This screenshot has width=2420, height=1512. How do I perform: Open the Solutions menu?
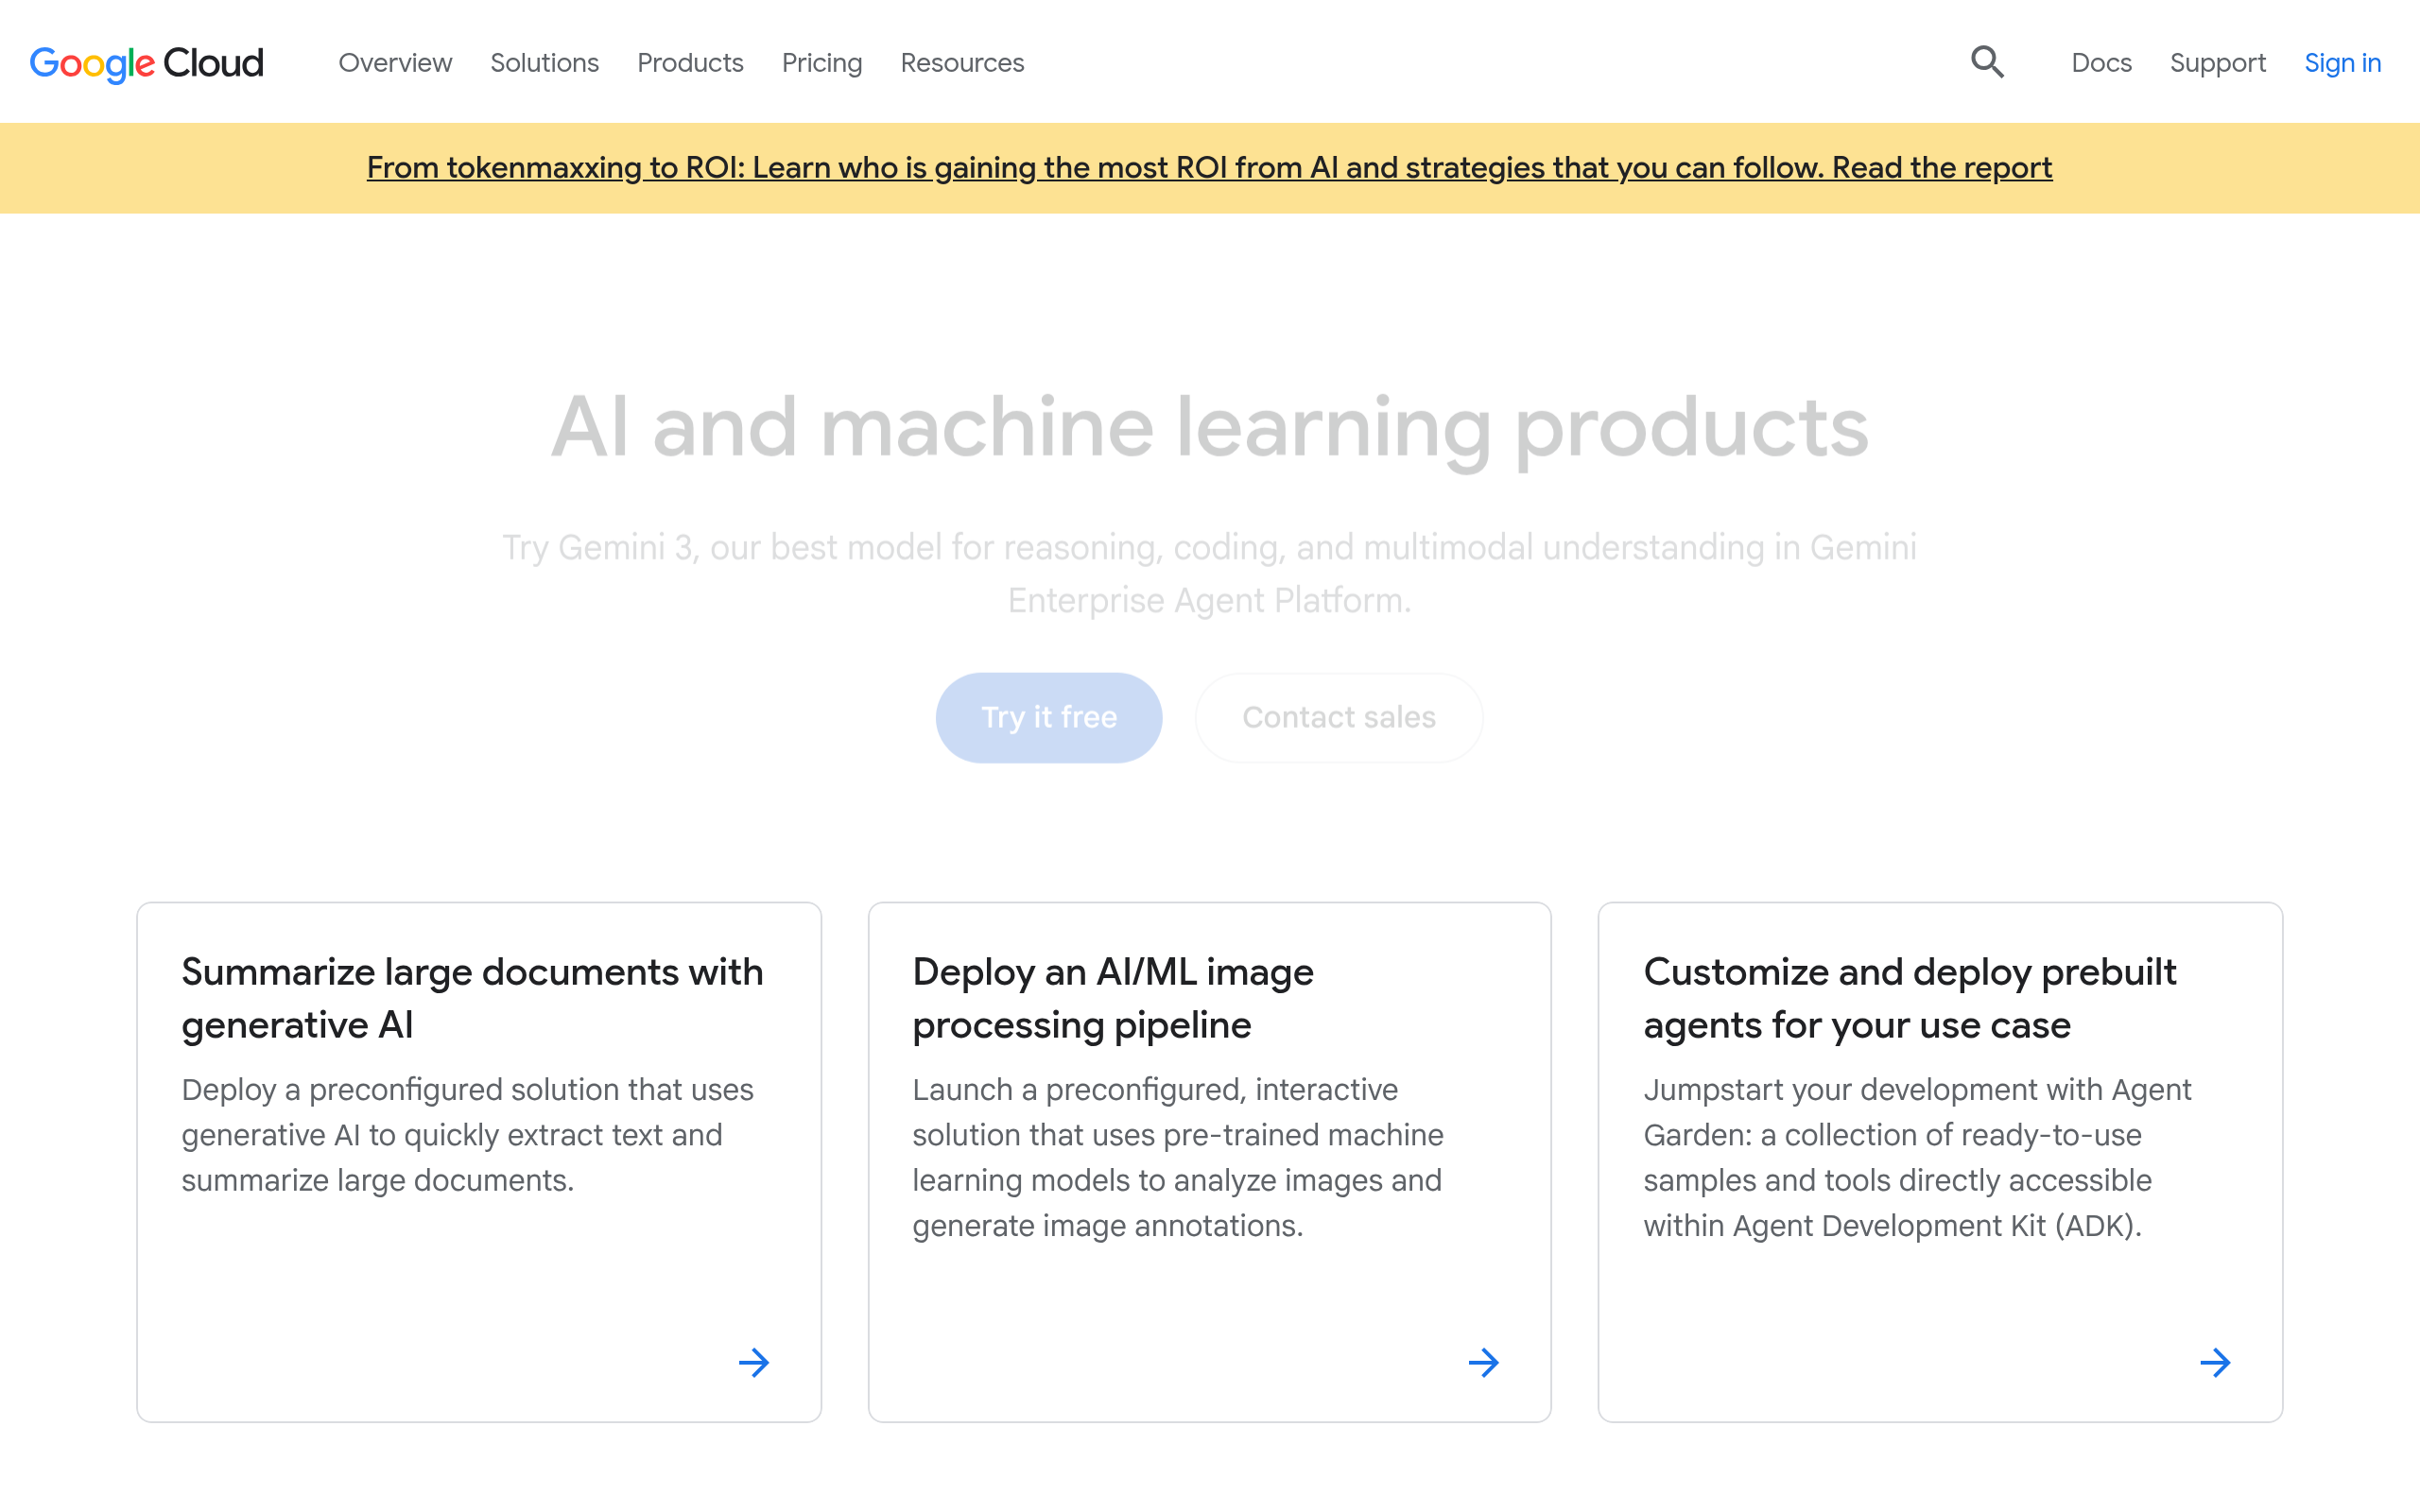[x=544, y=63]
